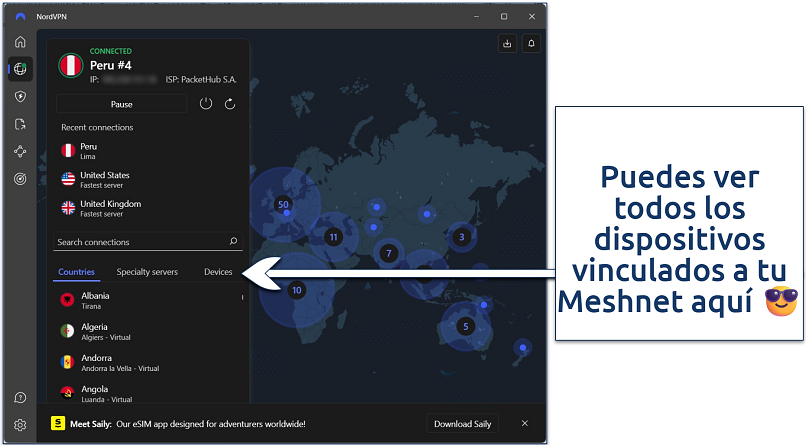The width and height of the screenshot is (806, 445).
Task: Open the Dark Web Monitor target icon
Action: tap(20, 179)
